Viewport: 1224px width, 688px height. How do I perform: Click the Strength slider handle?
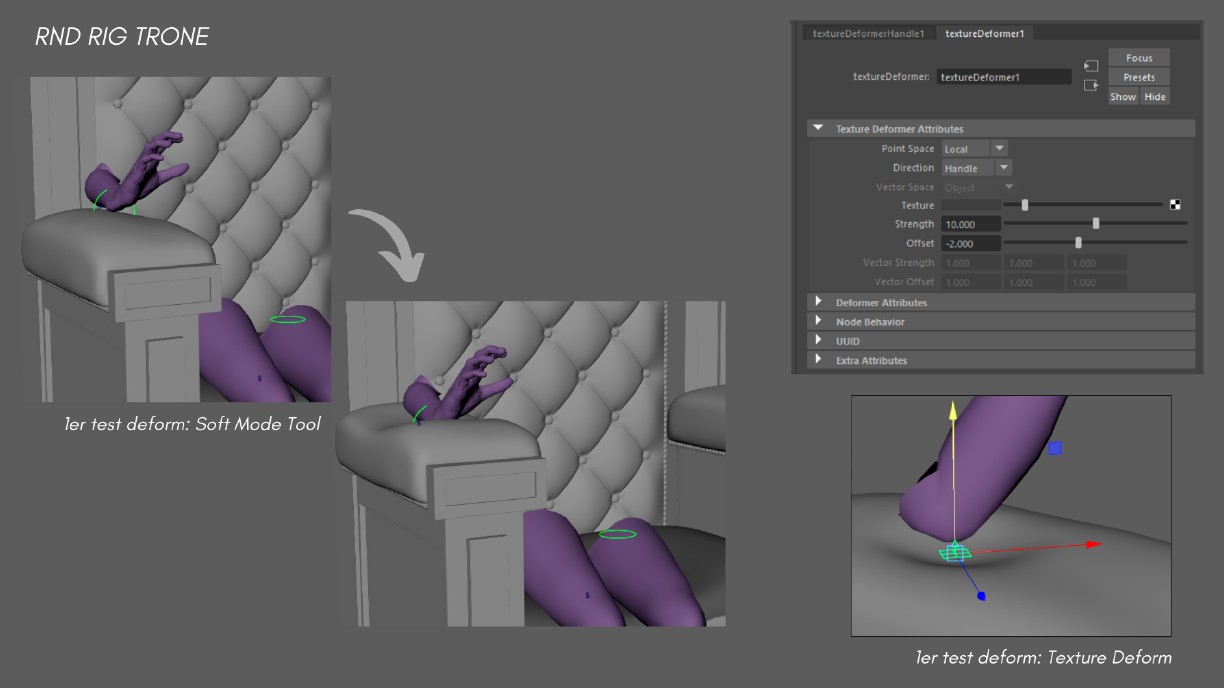[1096, 224]
